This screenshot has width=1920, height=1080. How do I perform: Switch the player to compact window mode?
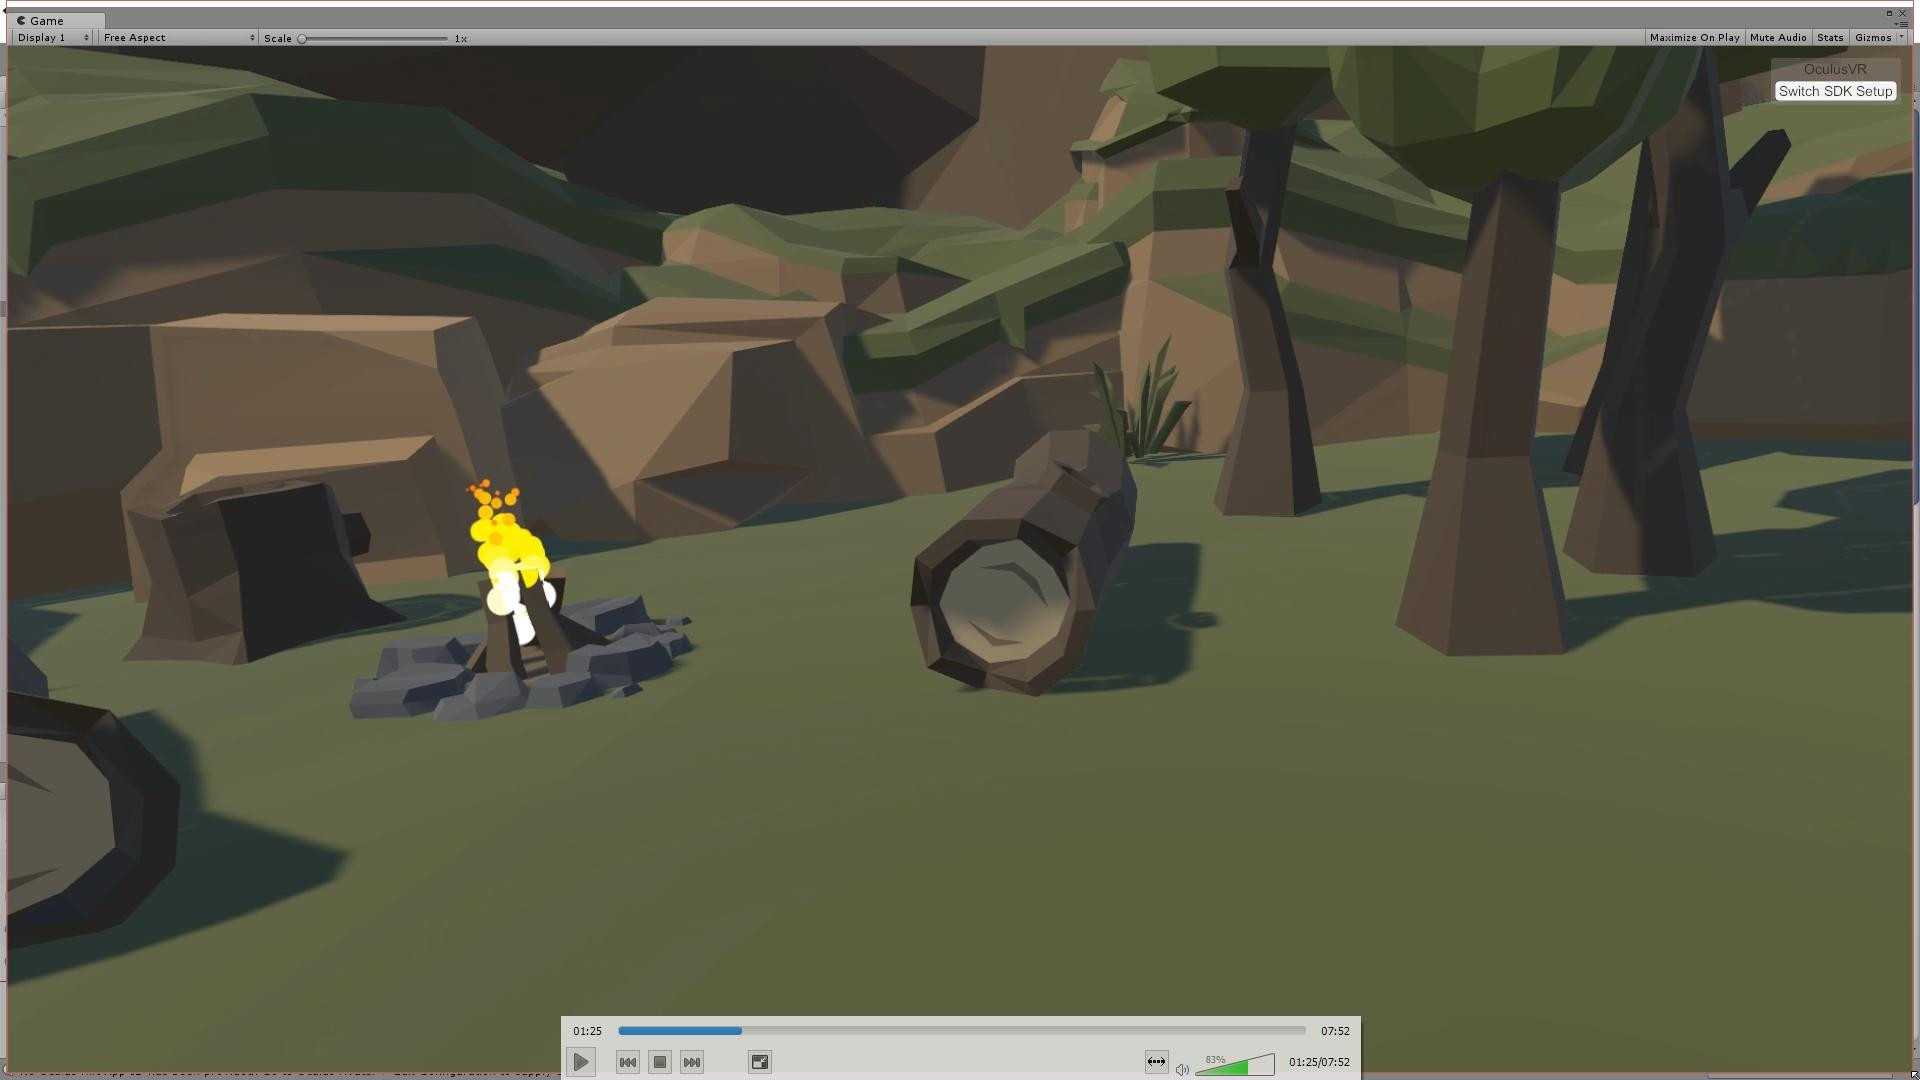point(760,1062)
